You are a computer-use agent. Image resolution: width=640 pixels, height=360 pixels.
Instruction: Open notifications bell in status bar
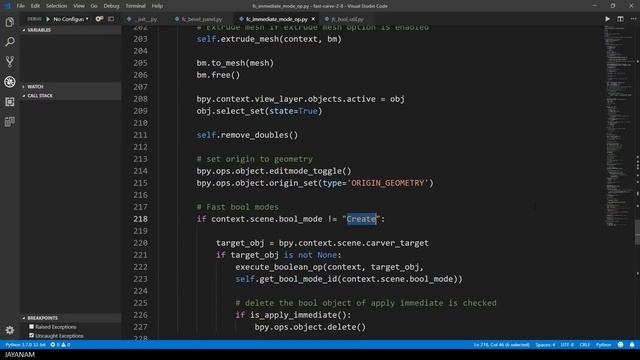pos(632,344)
